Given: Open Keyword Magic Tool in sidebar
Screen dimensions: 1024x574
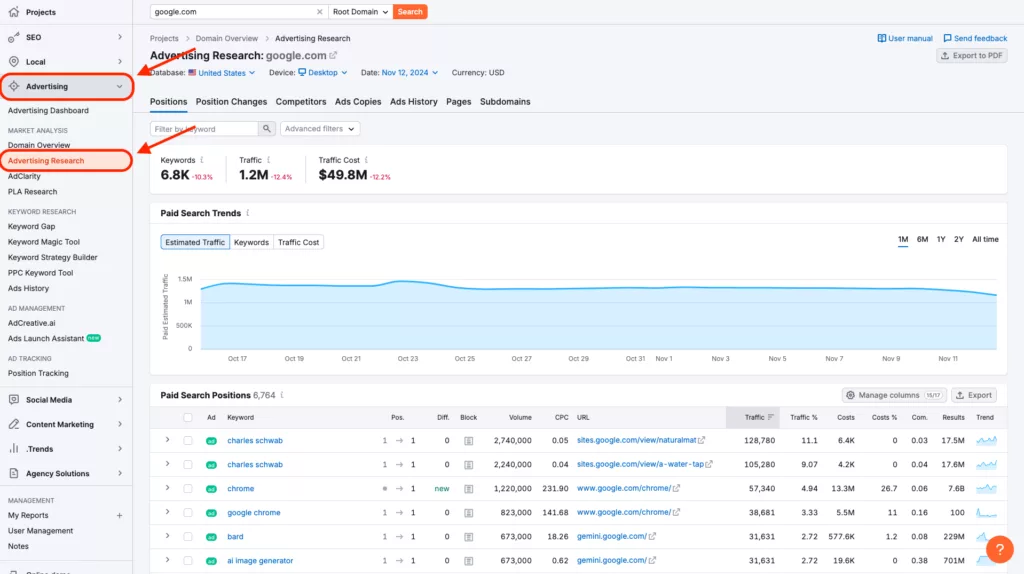Looking at the screenshot, I should (44, 242).
